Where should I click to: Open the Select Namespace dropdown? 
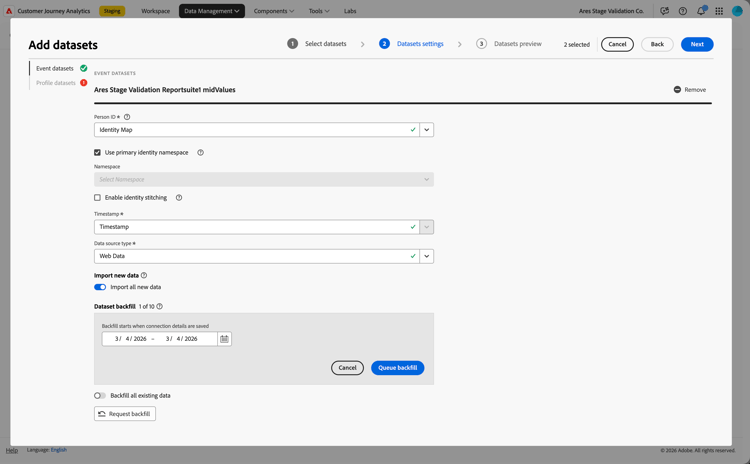tap(264, 179)
